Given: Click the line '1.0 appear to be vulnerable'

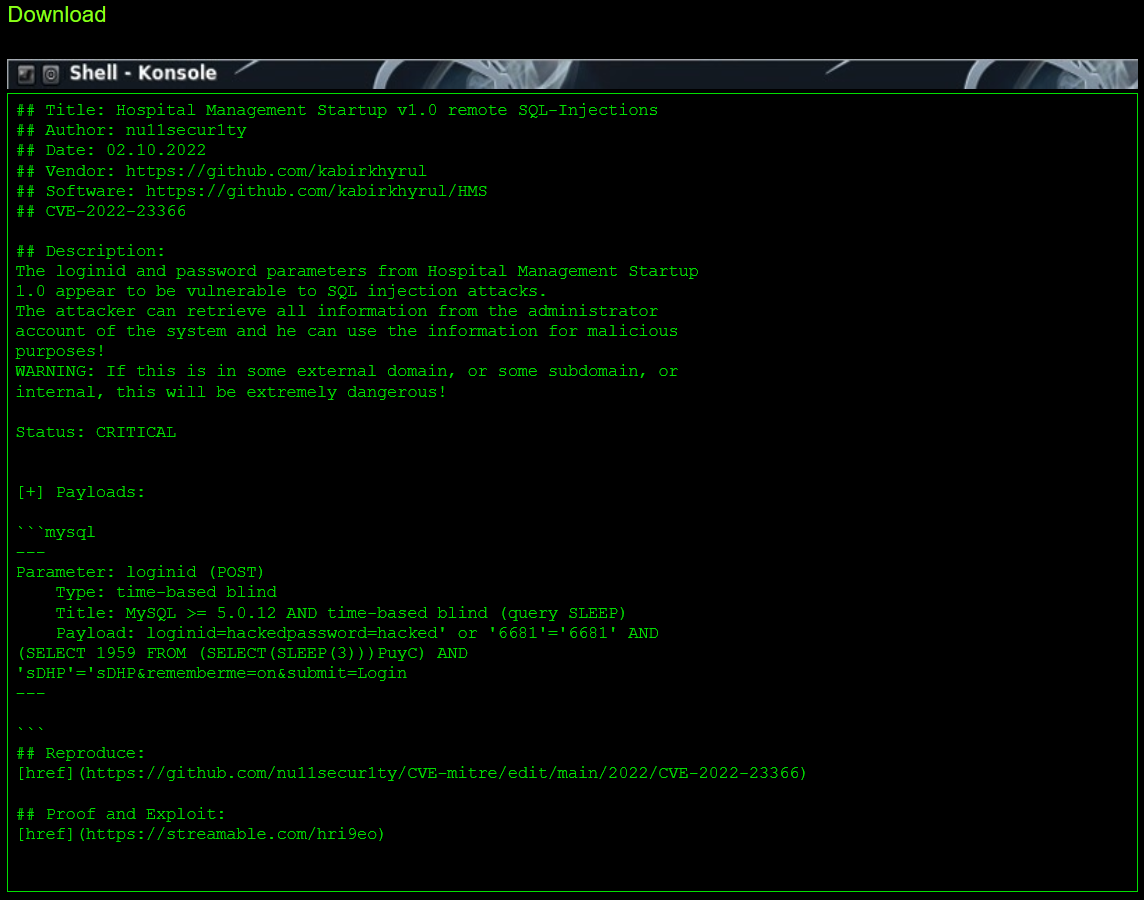Looking at the screenshot, I should pyautogui.click(x=282, y=291).
